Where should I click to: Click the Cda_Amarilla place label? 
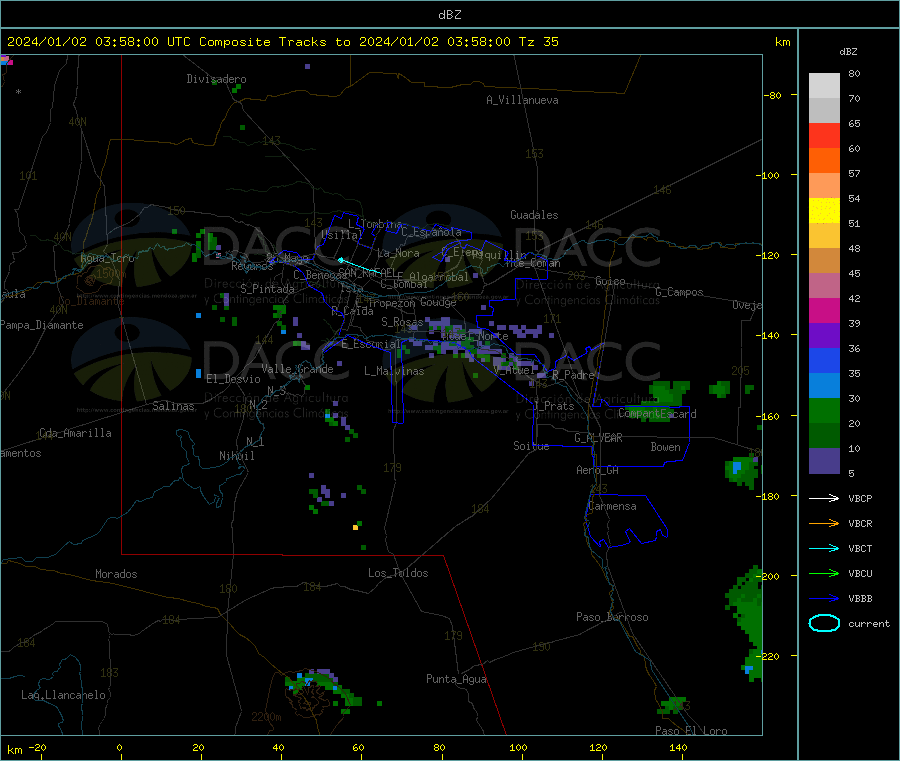(75, 433)
